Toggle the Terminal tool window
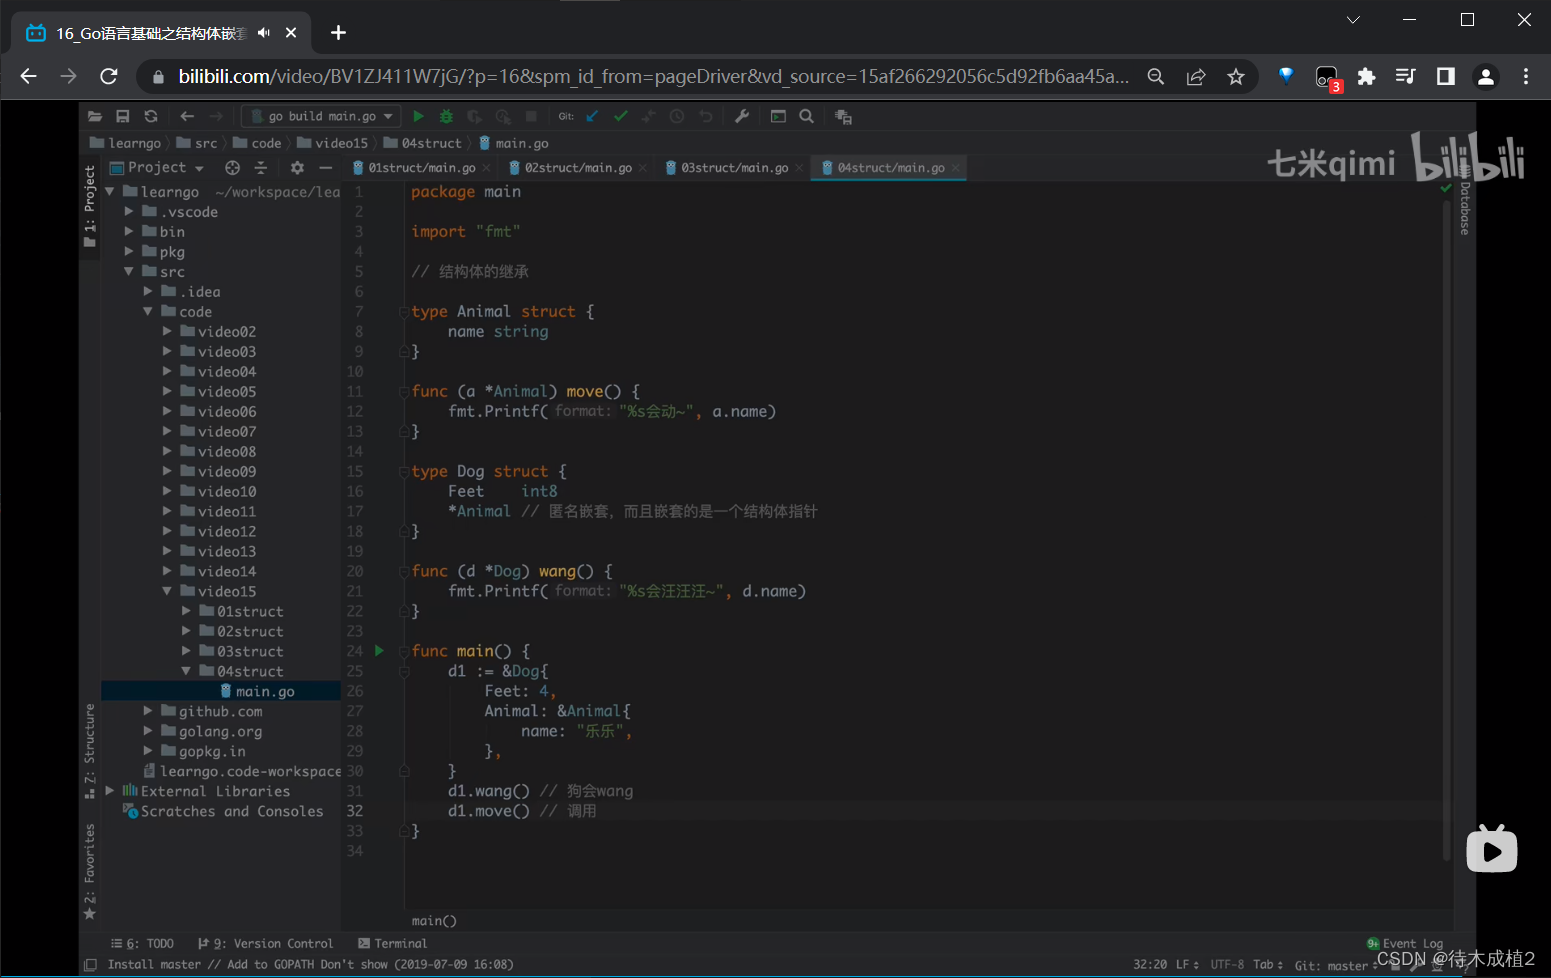The width and height of the screenshot is (1551, 978). tap(392, 943)
